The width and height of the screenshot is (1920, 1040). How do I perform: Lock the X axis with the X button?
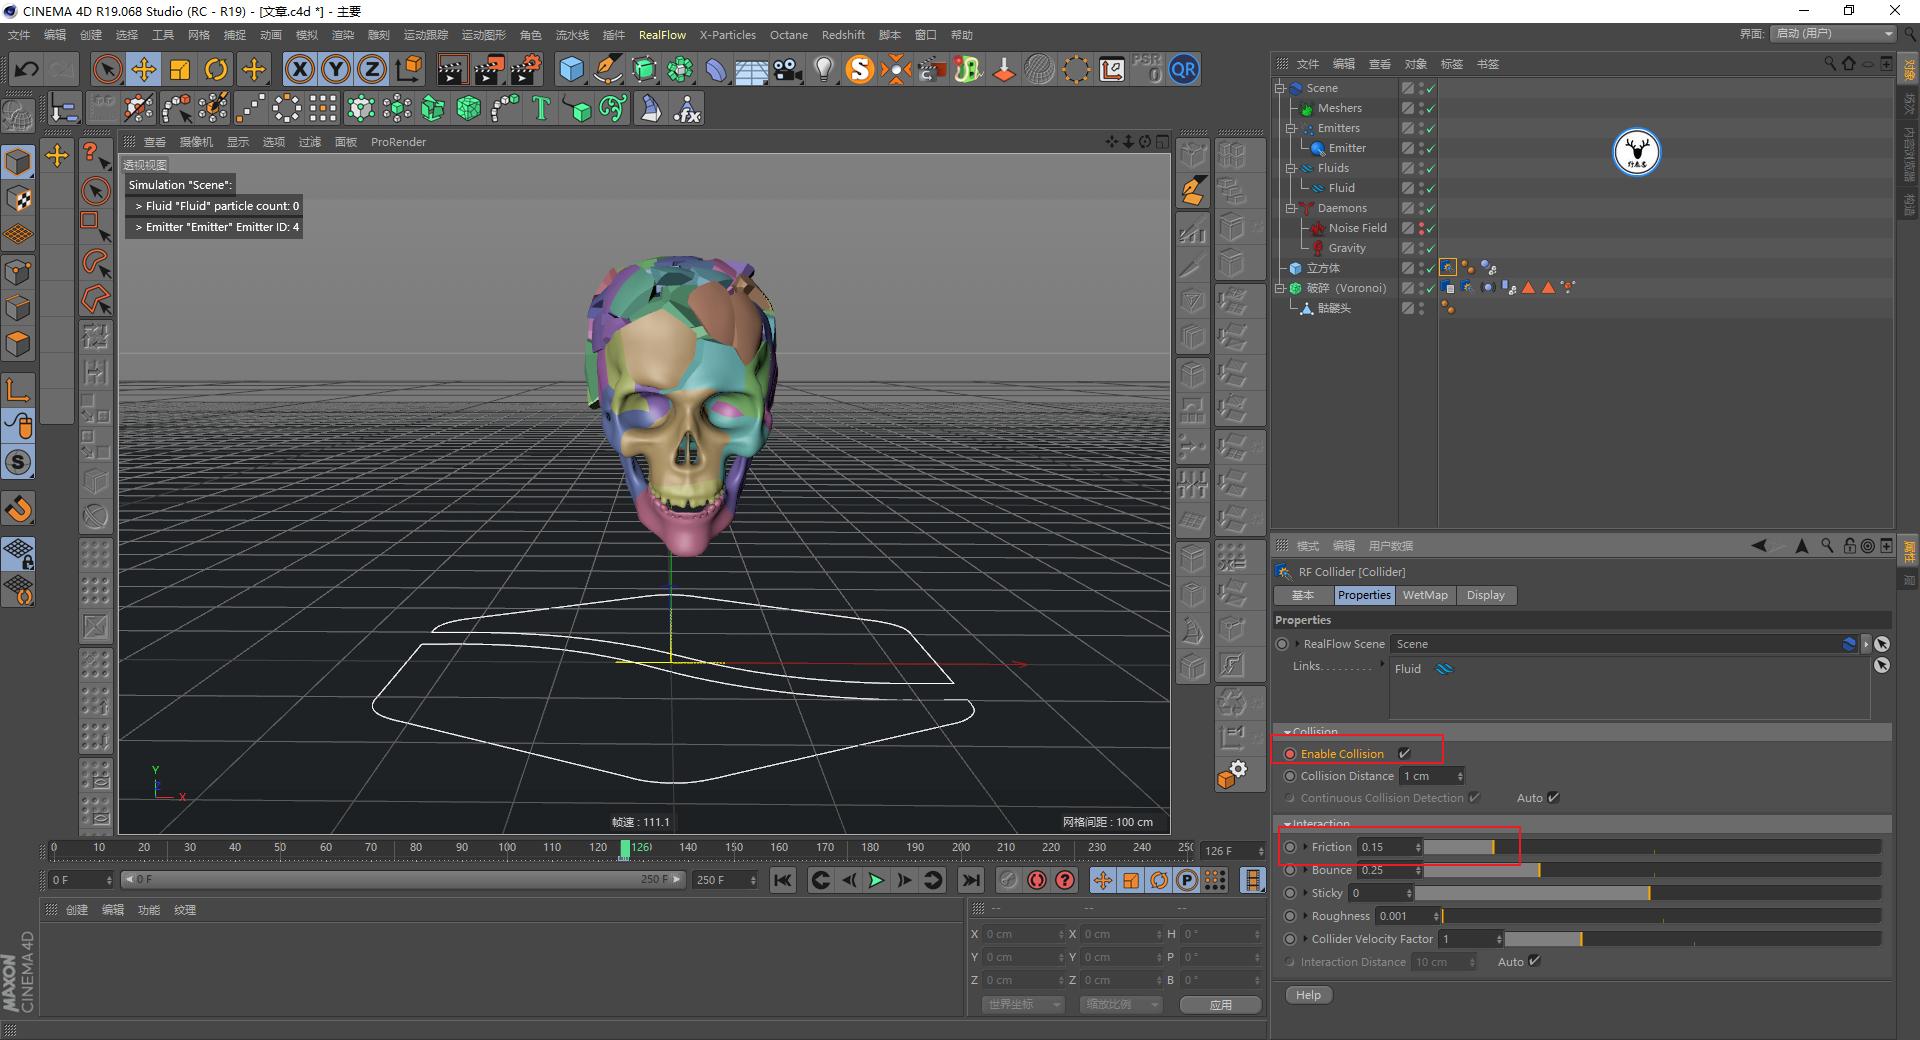tap(300, 69)
